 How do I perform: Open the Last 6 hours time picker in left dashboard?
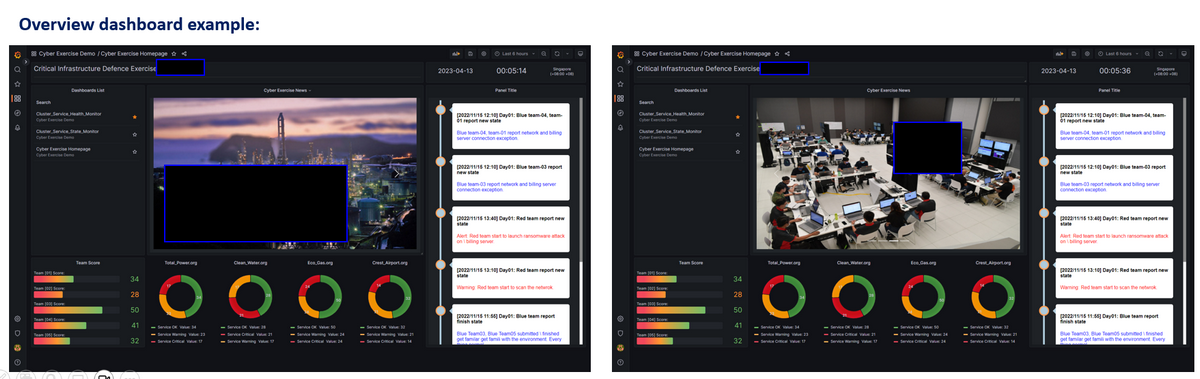tap(515, 54)
